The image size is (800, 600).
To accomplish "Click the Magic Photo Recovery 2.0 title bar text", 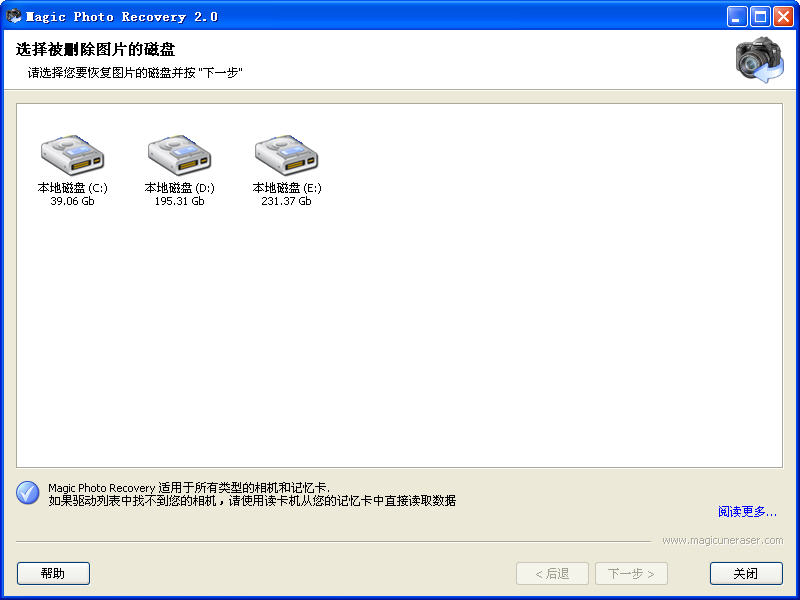I will [122, 16].
